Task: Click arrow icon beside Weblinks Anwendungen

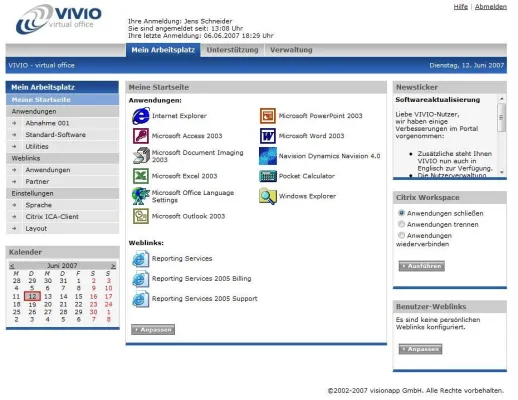Action: 14,170
